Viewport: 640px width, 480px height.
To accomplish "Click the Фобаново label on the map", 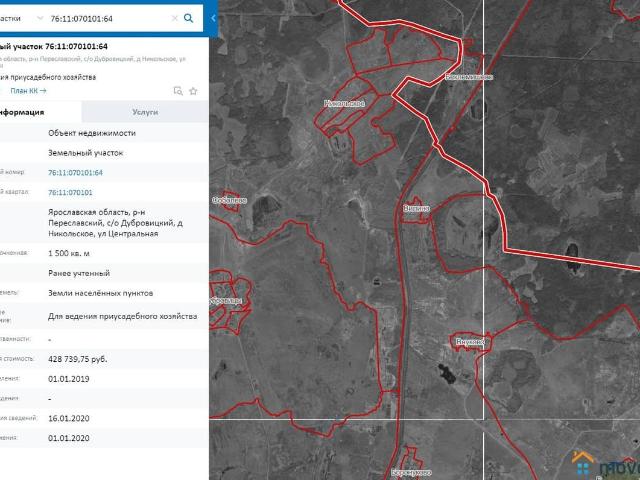I will click(229, 200).
